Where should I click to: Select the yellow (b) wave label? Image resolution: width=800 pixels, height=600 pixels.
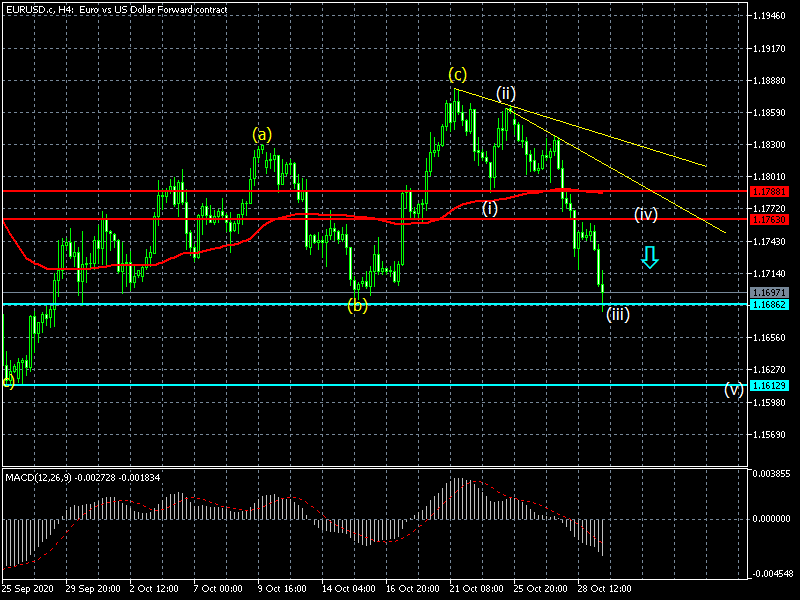pos(357,306)
